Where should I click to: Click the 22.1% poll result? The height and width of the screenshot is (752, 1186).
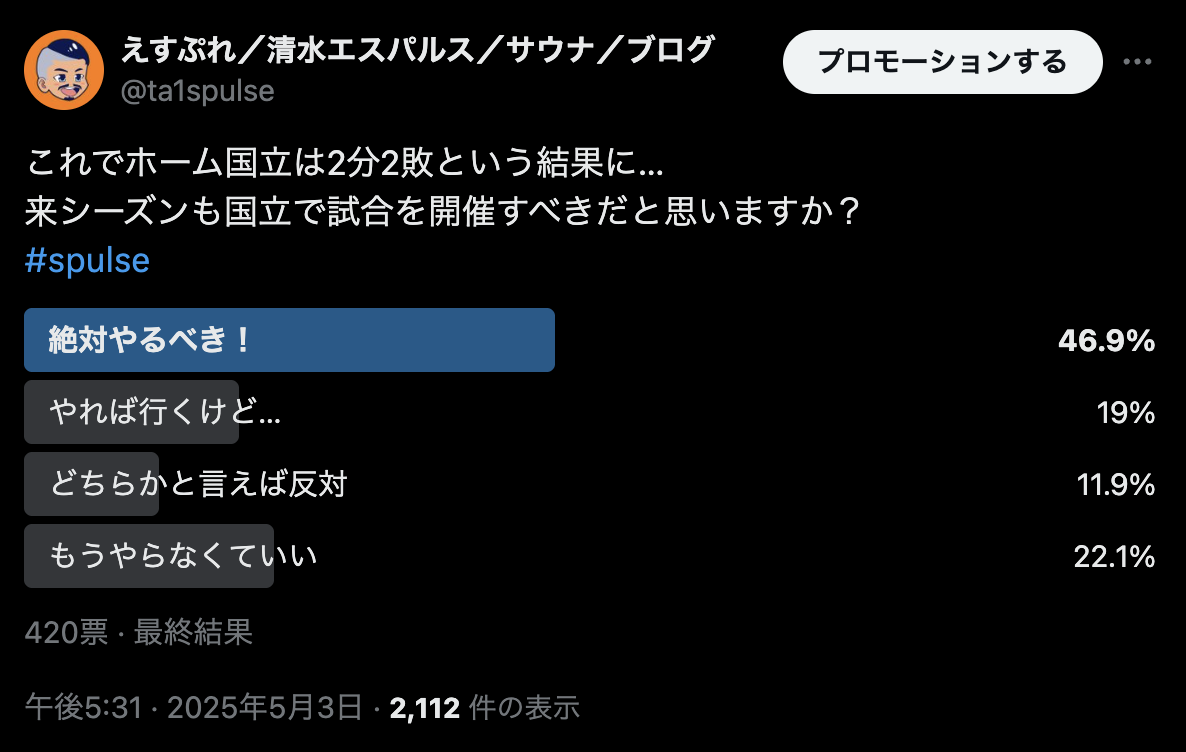click(x=1114, y=557)
